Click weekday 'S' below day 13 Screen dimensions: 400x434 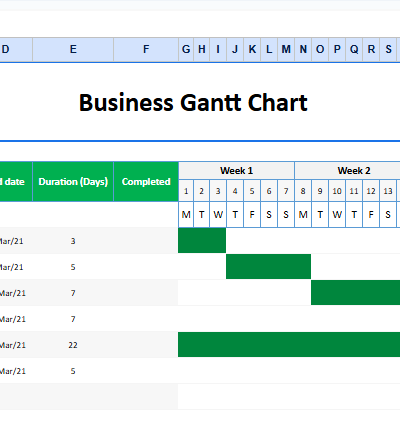[388, 215]
